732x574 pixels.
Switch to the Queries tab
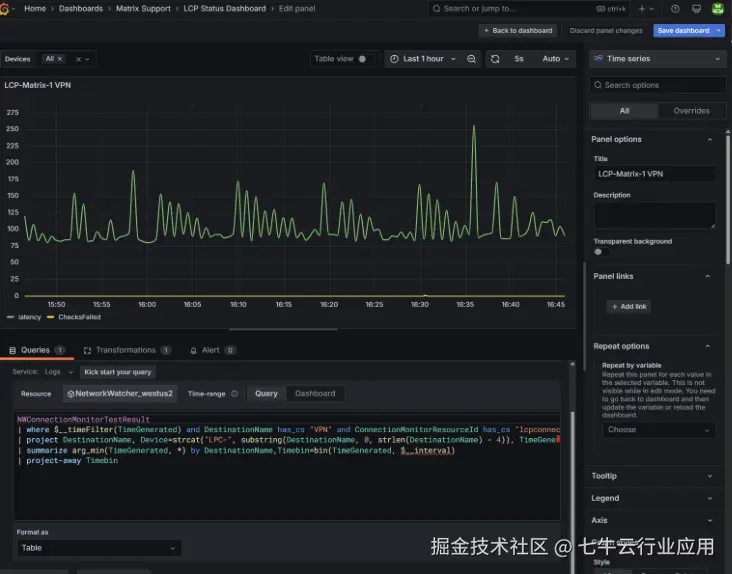(x=36, y=350)
